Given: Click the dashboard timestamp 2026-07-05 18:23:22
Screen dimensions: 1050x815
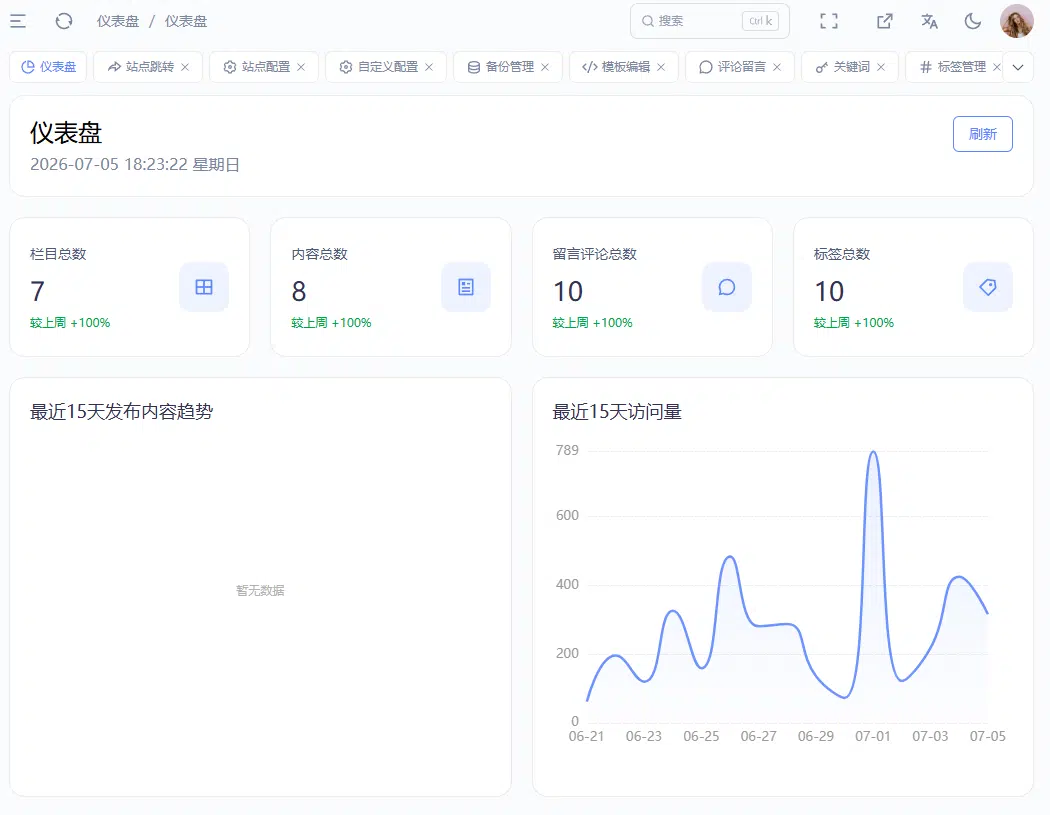Looking at the screenshot, I should [x=109, y=164].
